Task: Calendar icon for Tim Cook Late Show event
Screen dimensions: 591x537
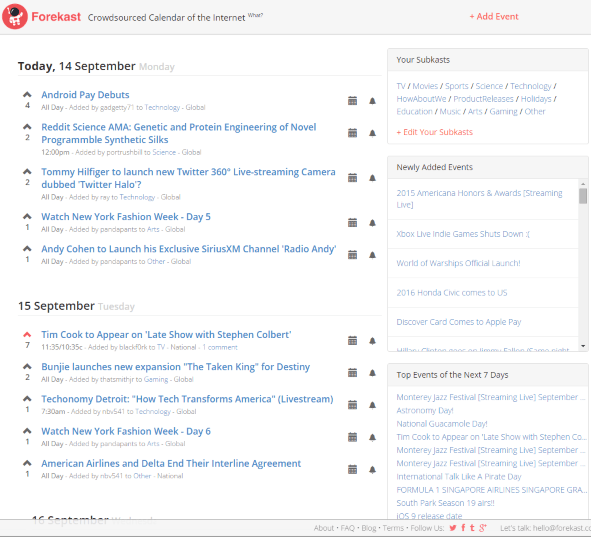Action: (352, 341)
